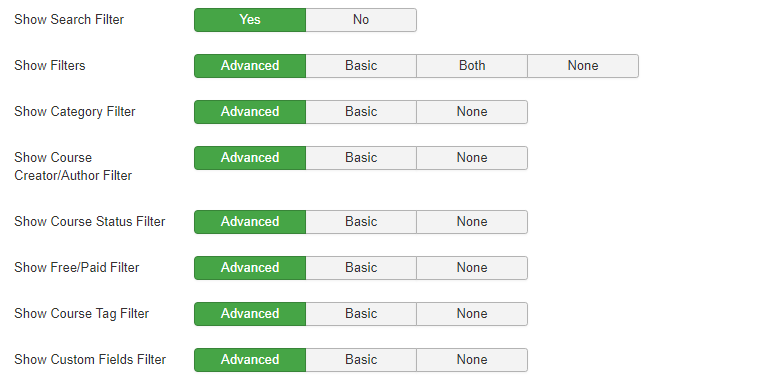Image resolution: width=766 pixels, height=390 pixels.
Task: Select Basic for Course Creator/Author Filter
Action: coord(361,158)
